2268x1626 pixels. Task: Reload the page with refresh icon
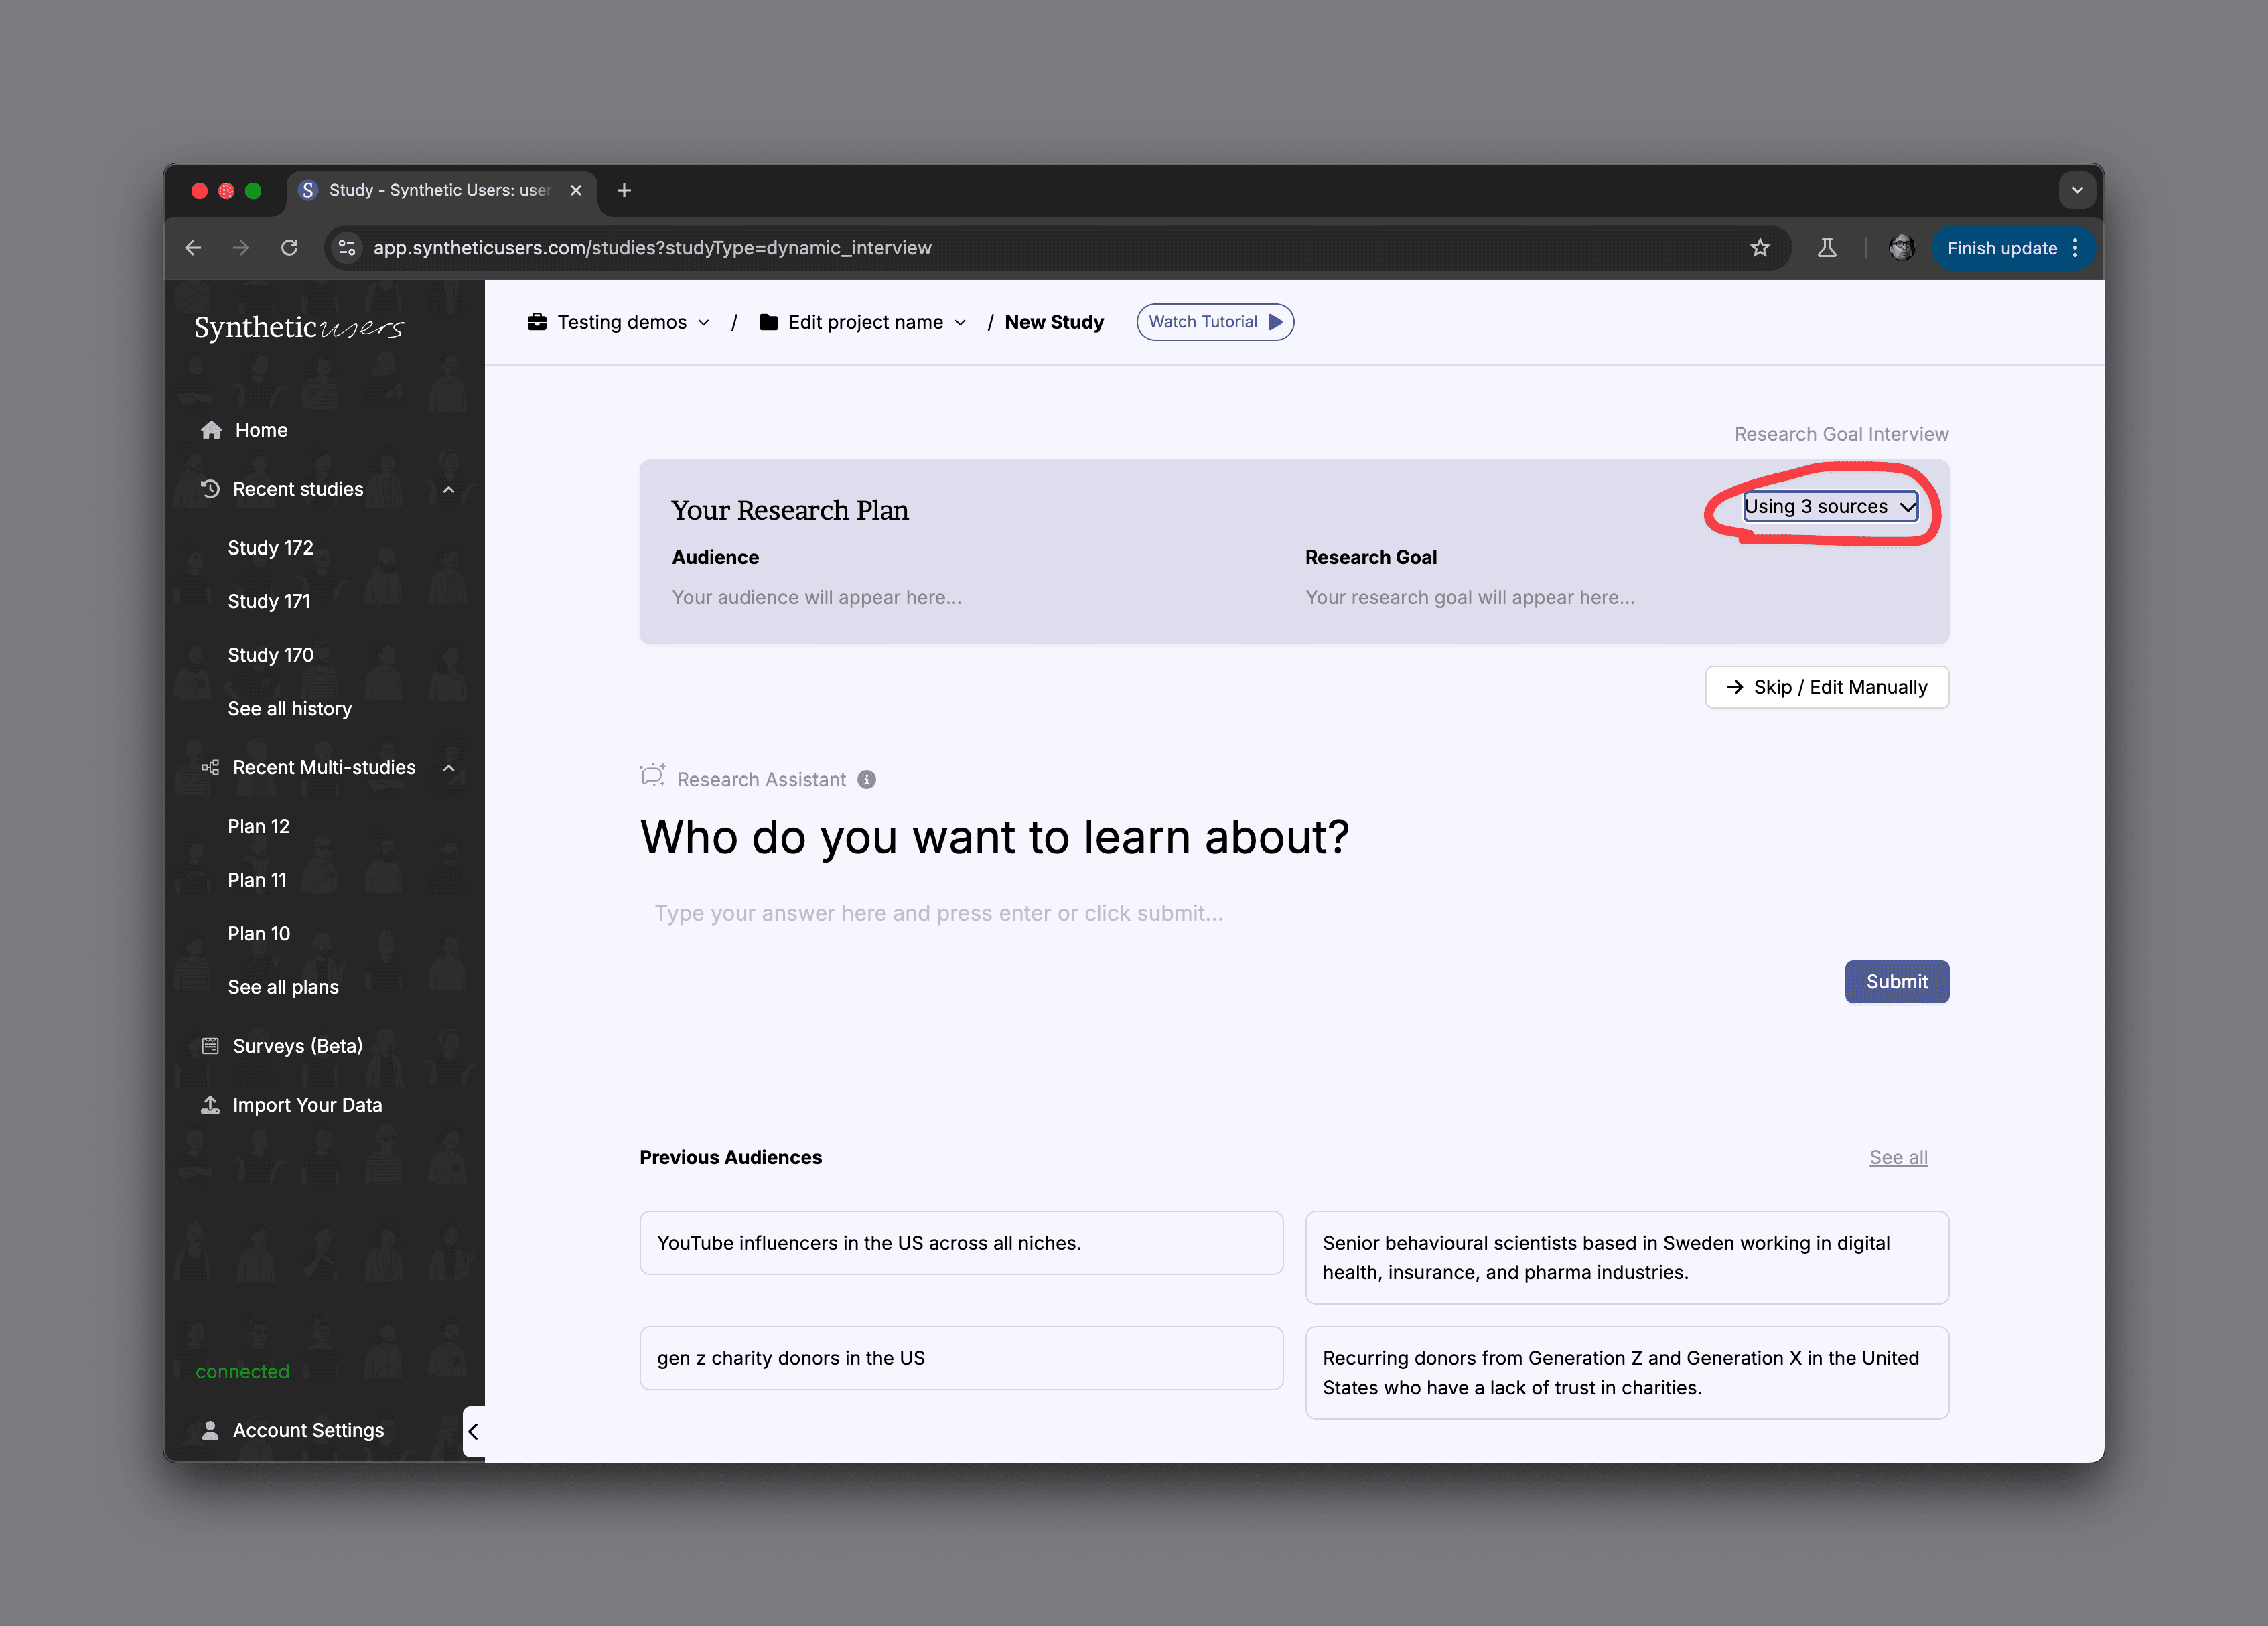point(289,248)
